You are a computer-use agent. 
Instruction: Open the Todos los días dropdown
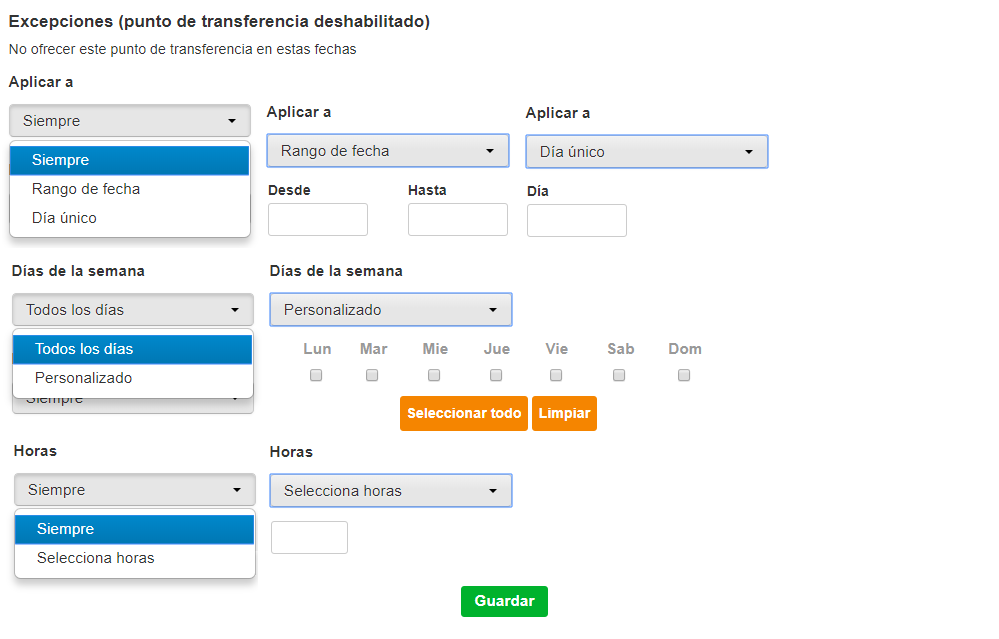click(133, 310)
